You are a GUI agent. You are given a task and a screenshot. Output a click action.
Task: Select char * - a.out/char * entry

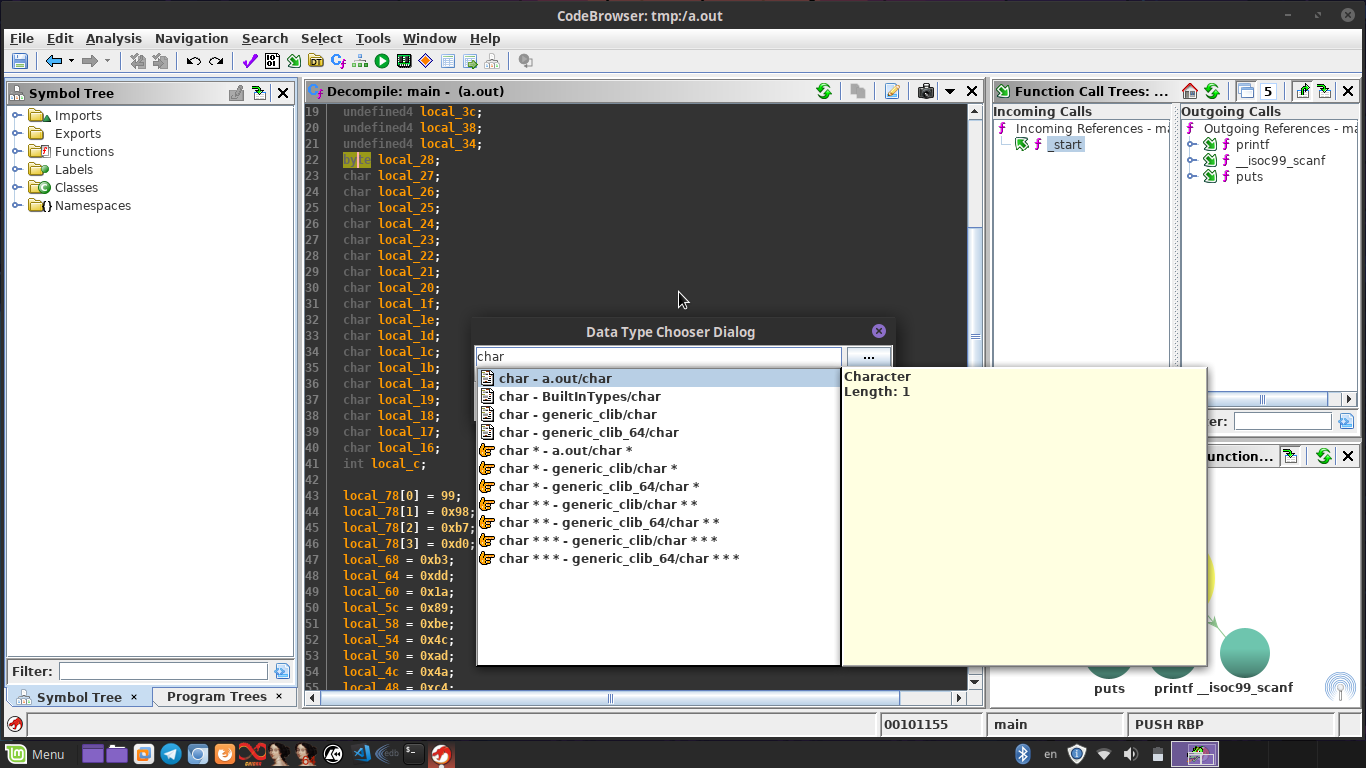pyautogui.click(x=658, y=451)
